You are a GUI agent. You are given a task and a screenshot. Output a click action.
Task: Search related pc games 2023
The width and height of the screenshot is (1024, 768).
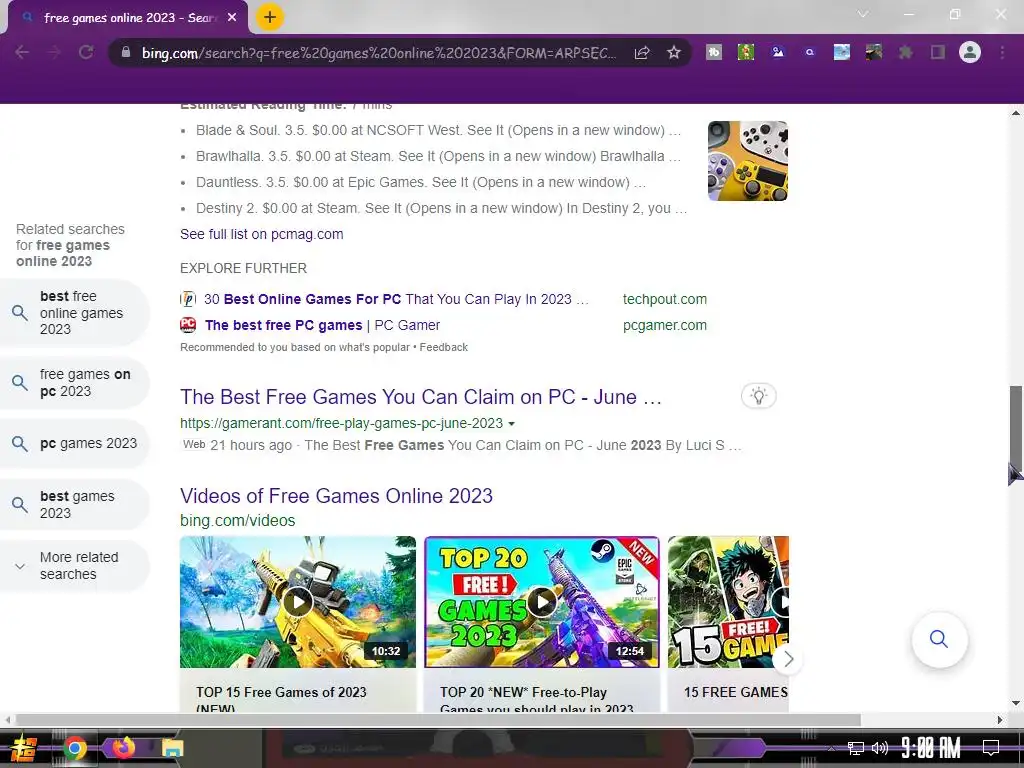(x=74, y=443)
